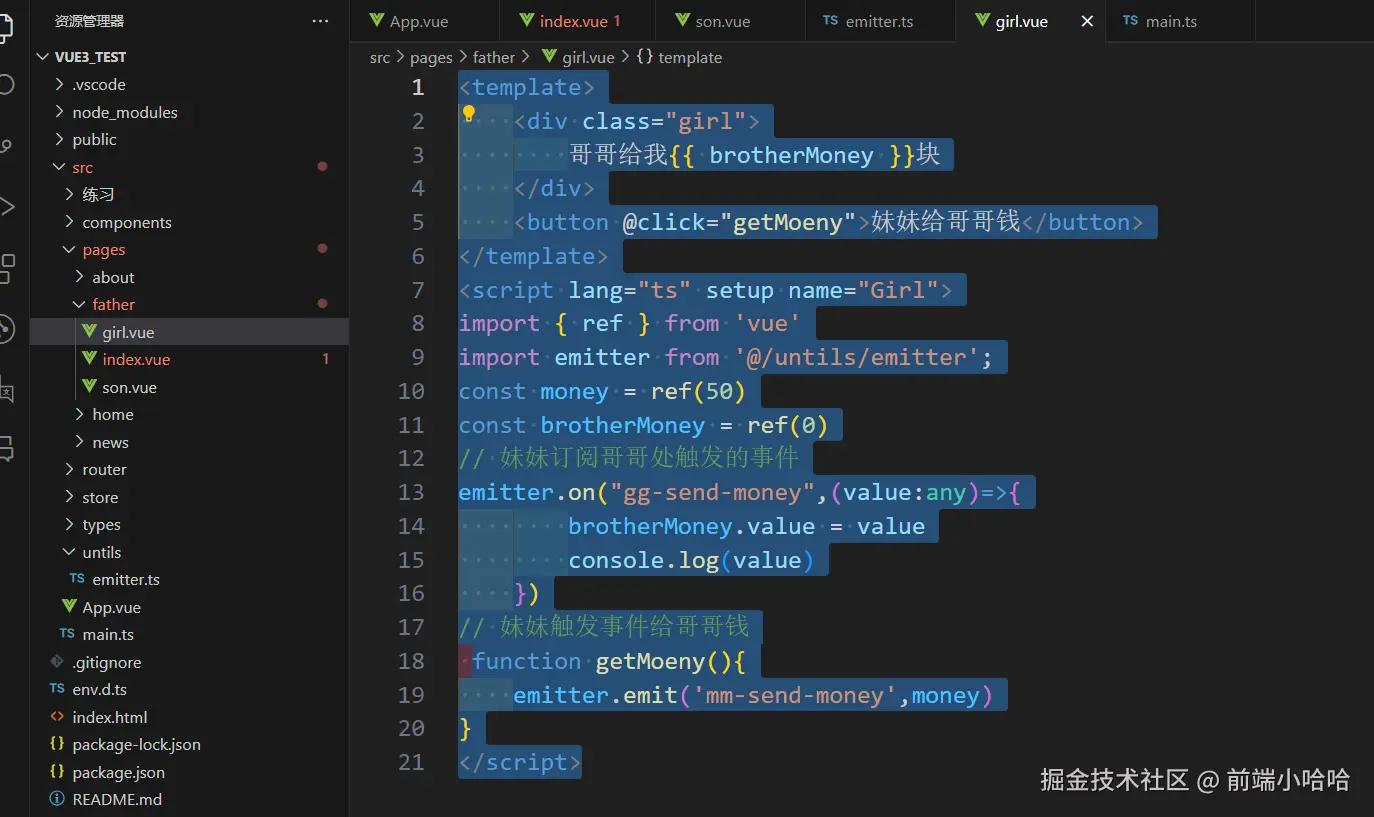This screenshot has width=1374, height=817.
Task: Click the closing </script> tag
Action: 520,762
